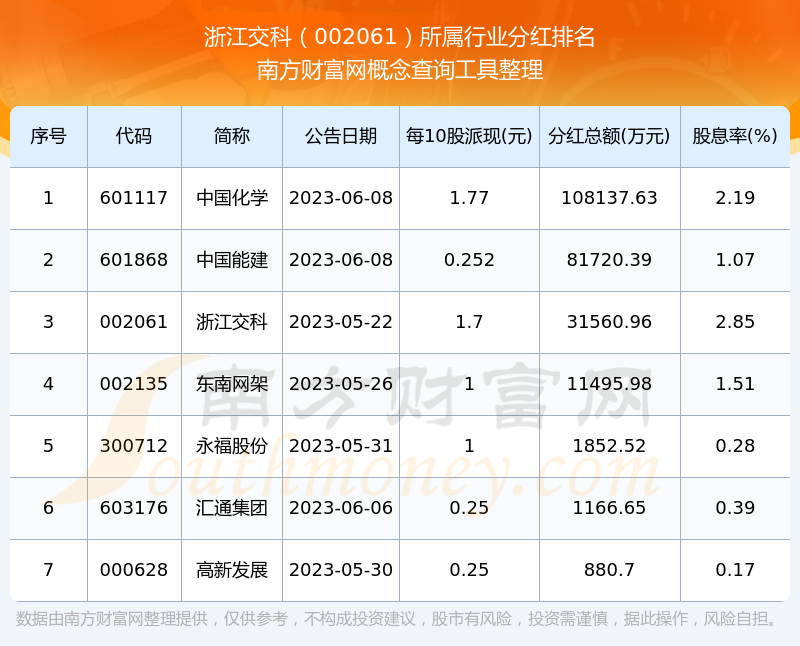Click date 2023-05-26
The width and height of the screenshot is (800, 646).
(341, 384)
